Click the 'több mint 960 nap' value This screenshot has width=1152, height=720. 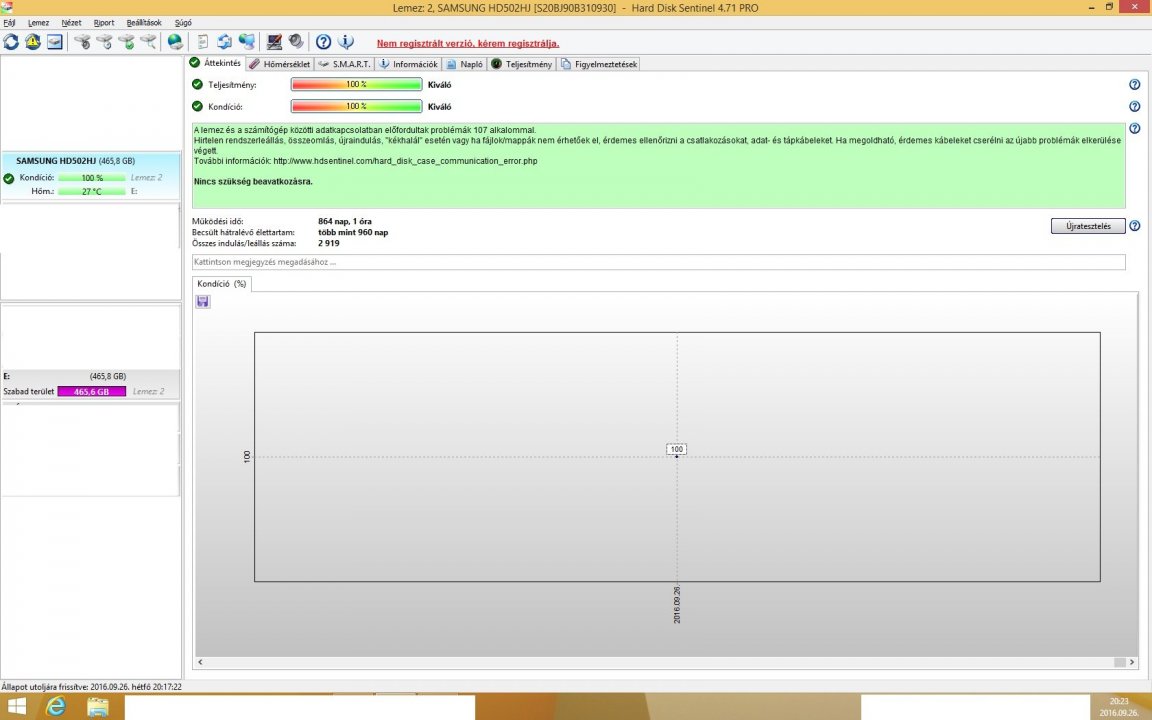pos(353,232)
